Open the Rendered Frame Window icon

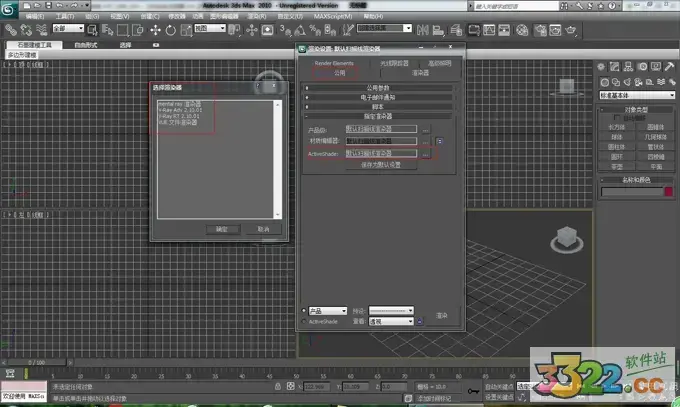click(x=556, y=30)
